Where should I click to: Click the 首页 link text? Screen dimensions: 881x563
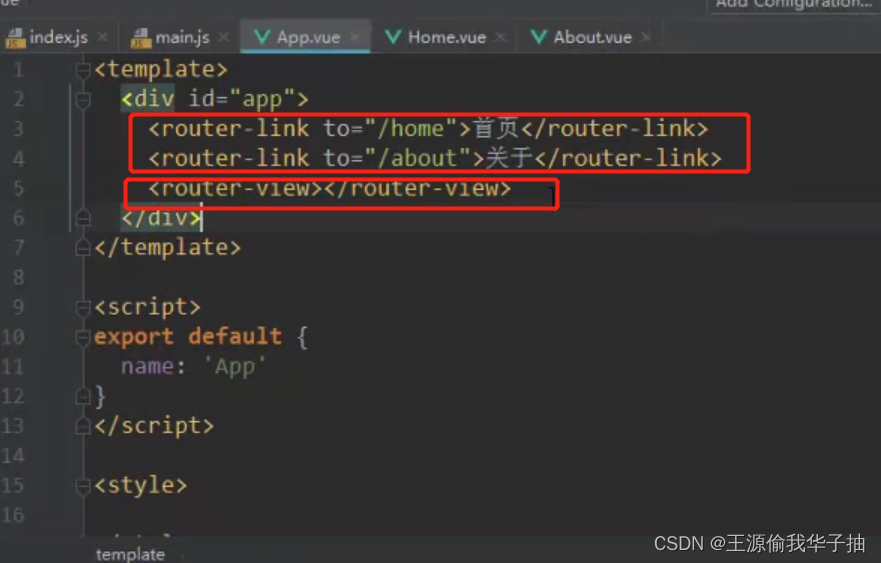point(496,129)
